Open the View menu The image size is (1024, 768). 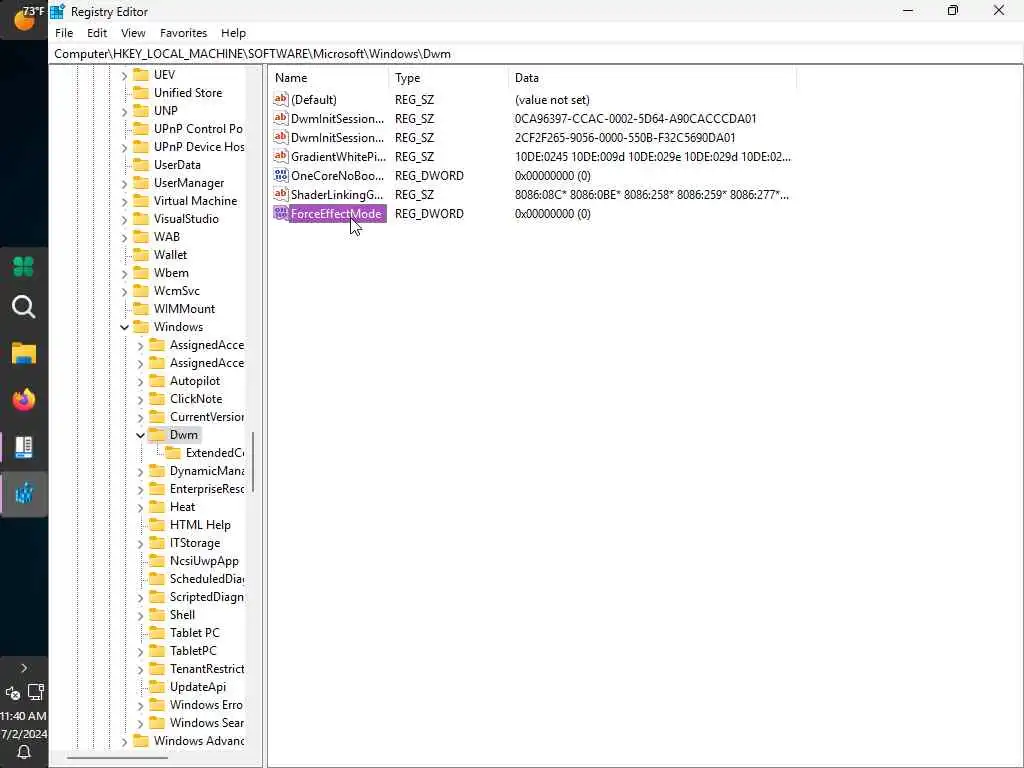133,33
